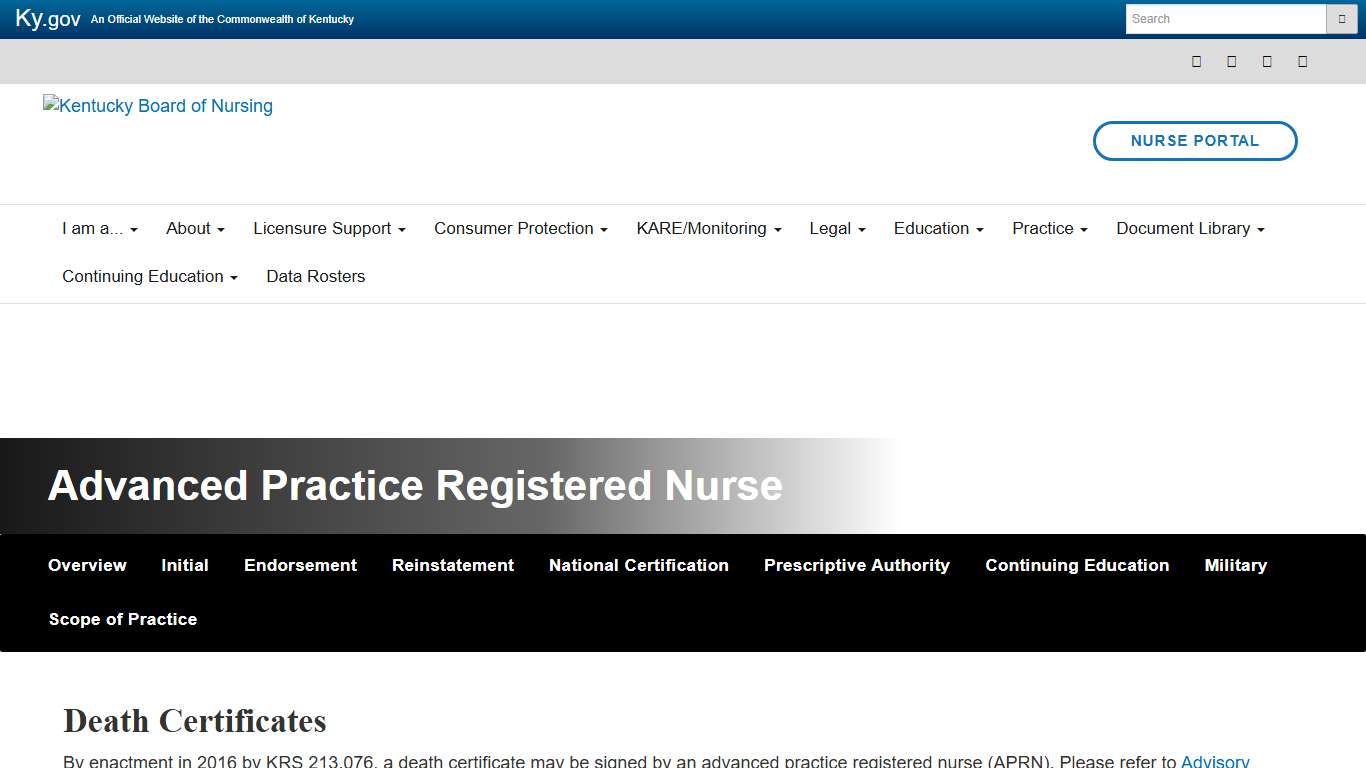
Task: Select the Data Rosters menu item
Action: coord(315,276)
